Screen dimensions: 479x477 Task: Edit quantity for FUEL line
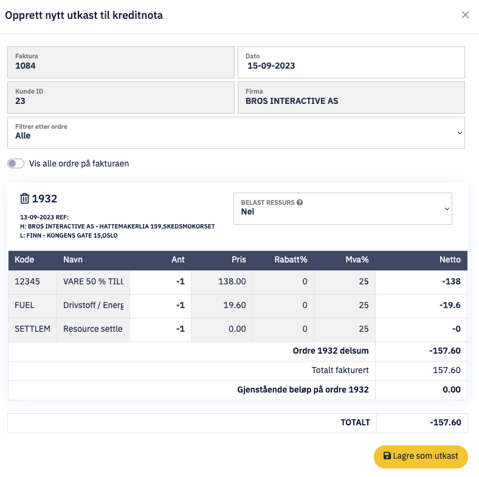point(160,305)
